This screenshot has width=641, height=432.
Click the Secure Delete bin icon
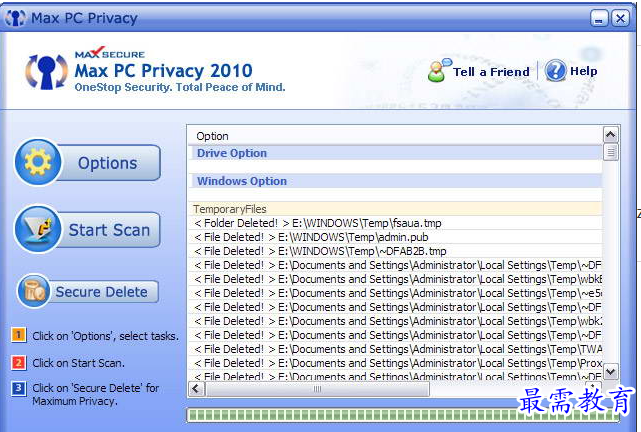coord(34,291)
